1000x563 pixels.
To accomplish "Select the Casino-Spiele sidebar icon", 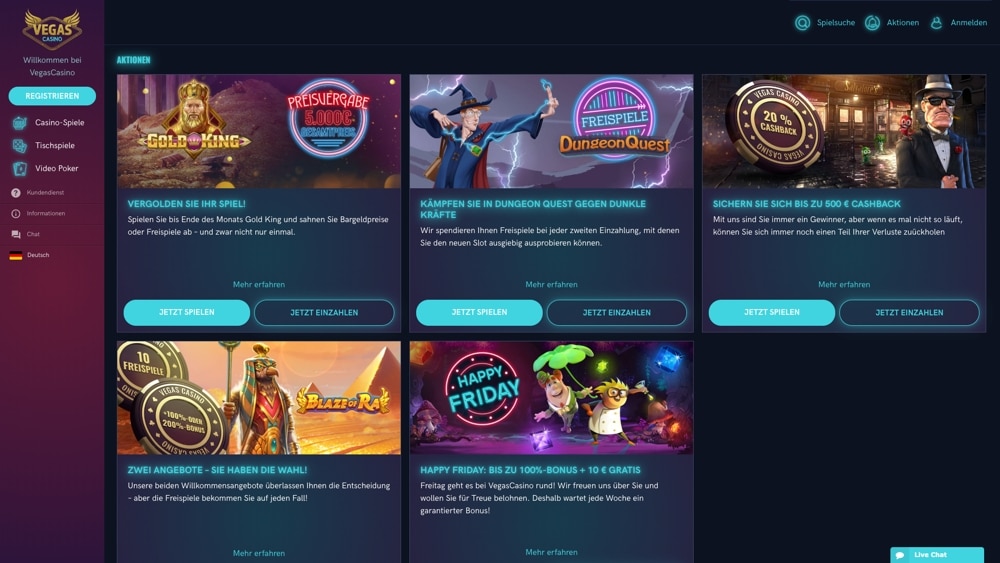I will [20, 122].
